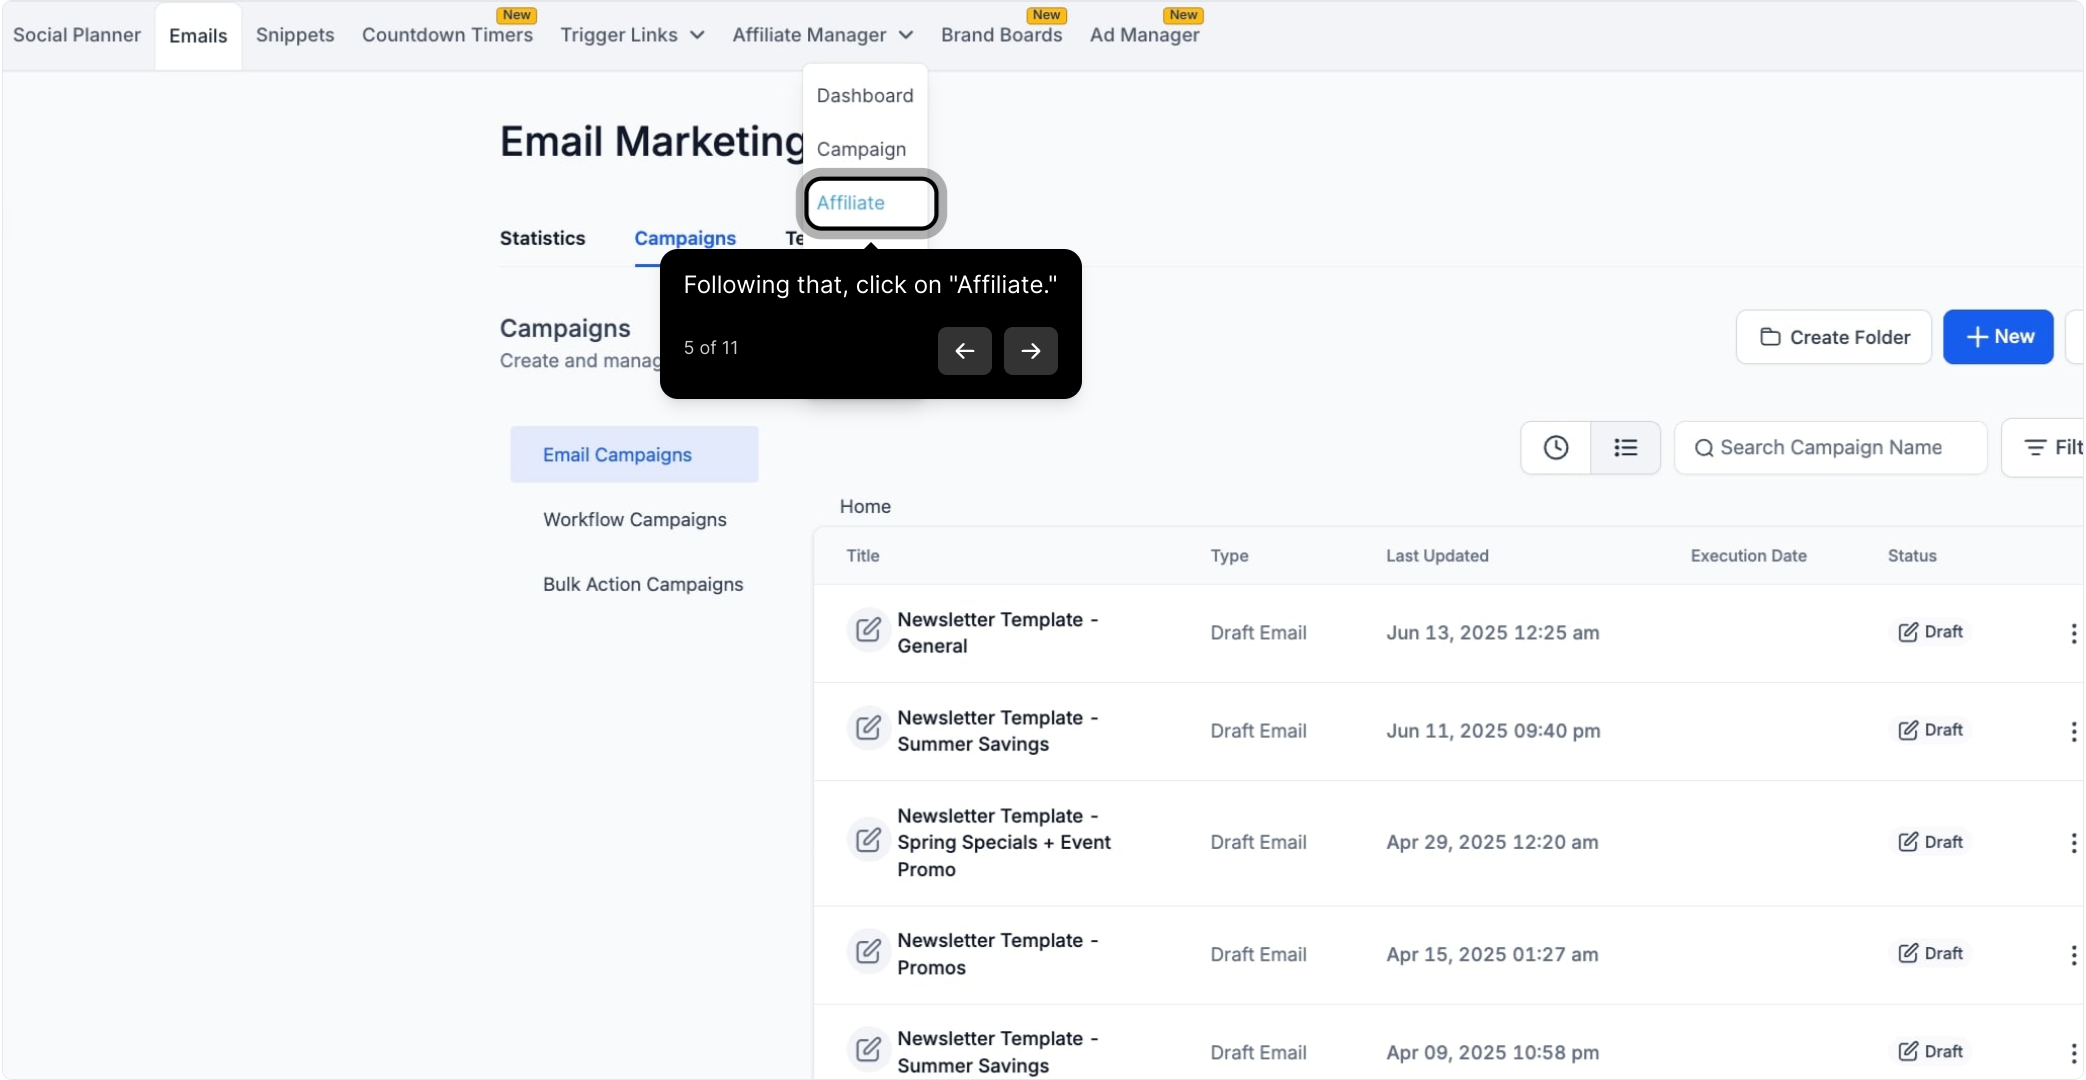Open Newsletter Template - General title
The height and width of the screenshot is (1080, 2086).
(x=997, y=633)
